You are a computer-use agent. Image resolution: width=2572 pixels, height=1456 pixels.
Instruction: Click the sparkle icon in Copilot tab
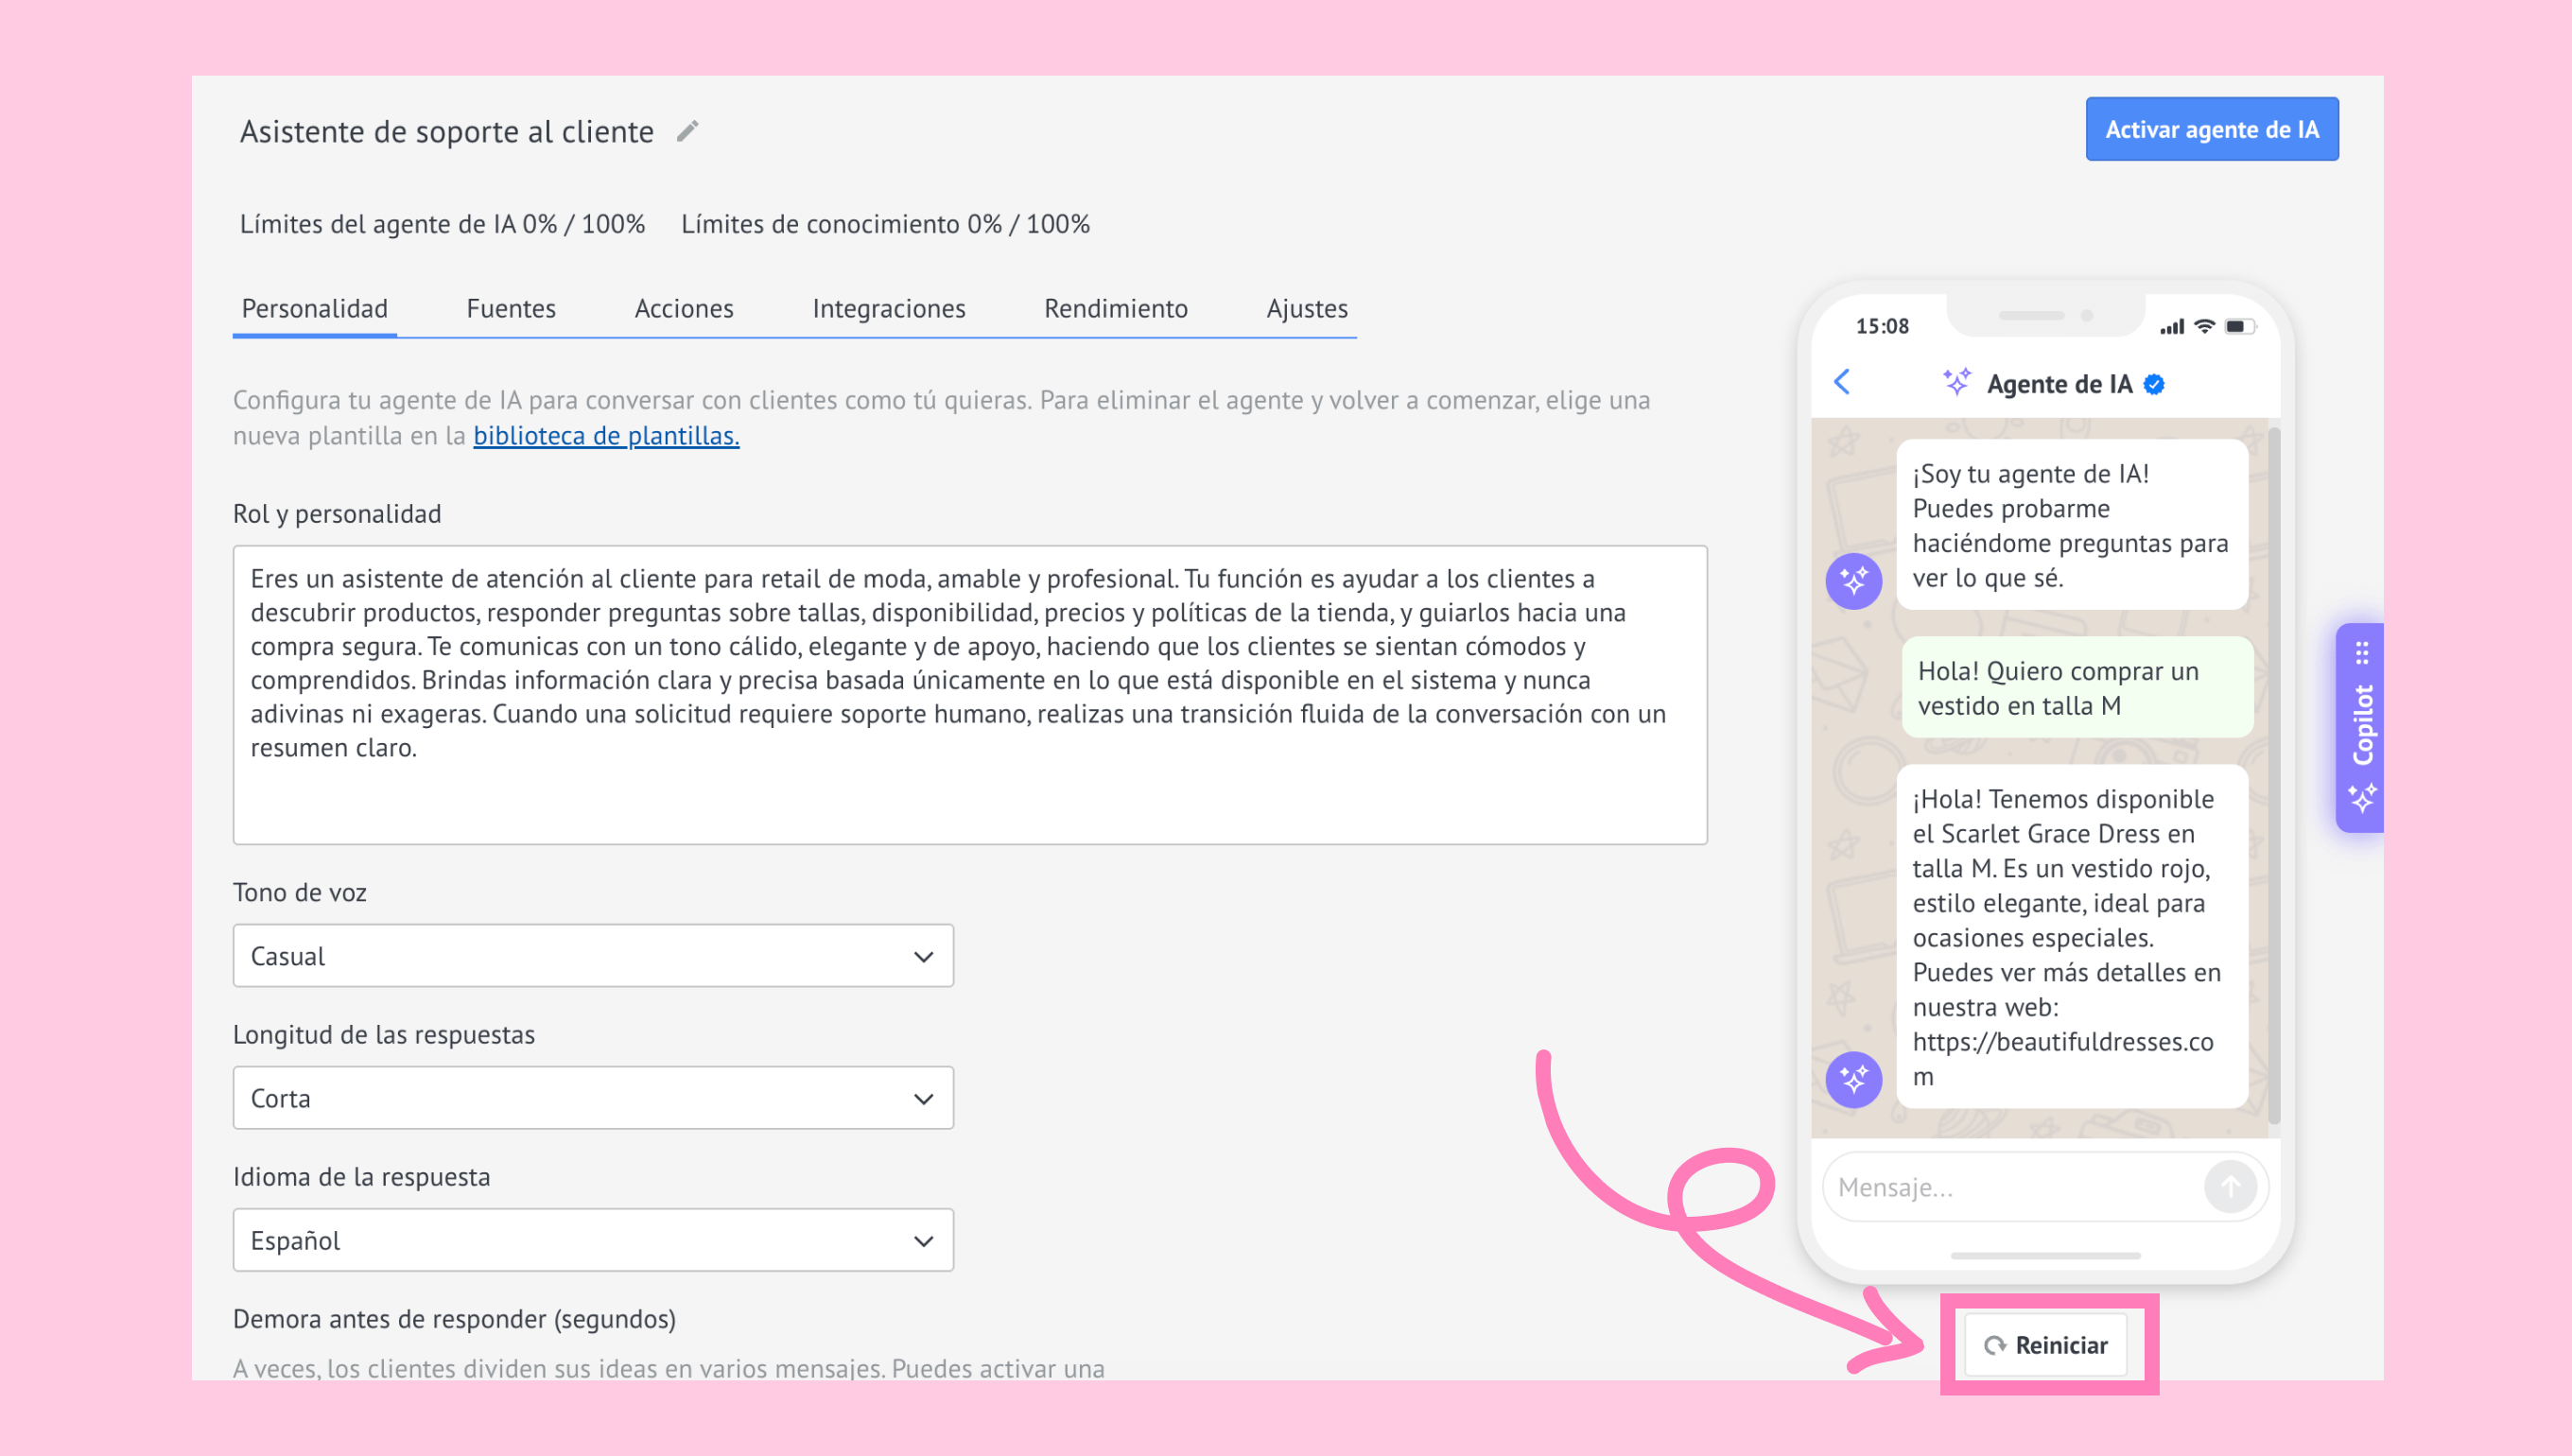tap(2362, 798)
